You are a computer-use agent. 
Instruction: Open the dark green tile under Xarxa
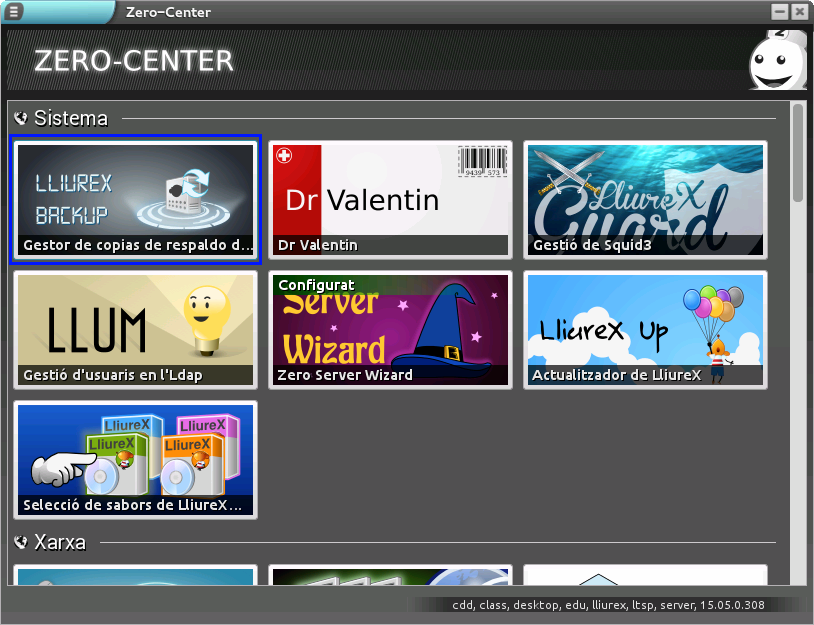[391, 575]
